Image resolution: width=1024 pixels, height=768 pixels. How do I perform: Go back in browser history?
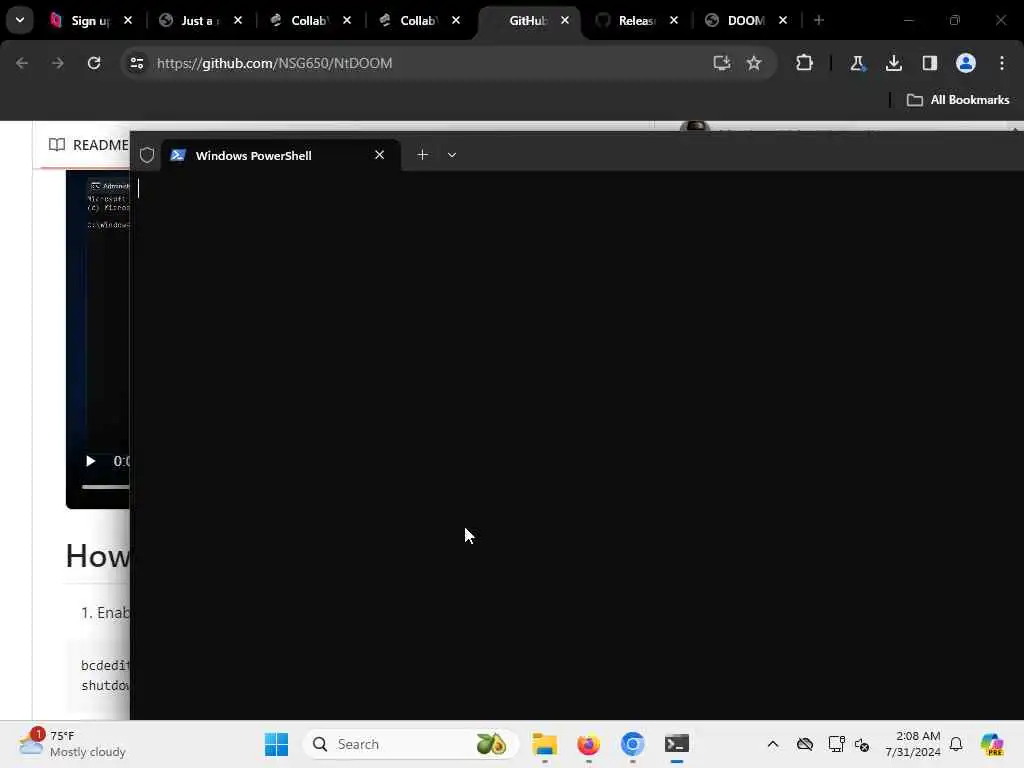tap(22, 63)
